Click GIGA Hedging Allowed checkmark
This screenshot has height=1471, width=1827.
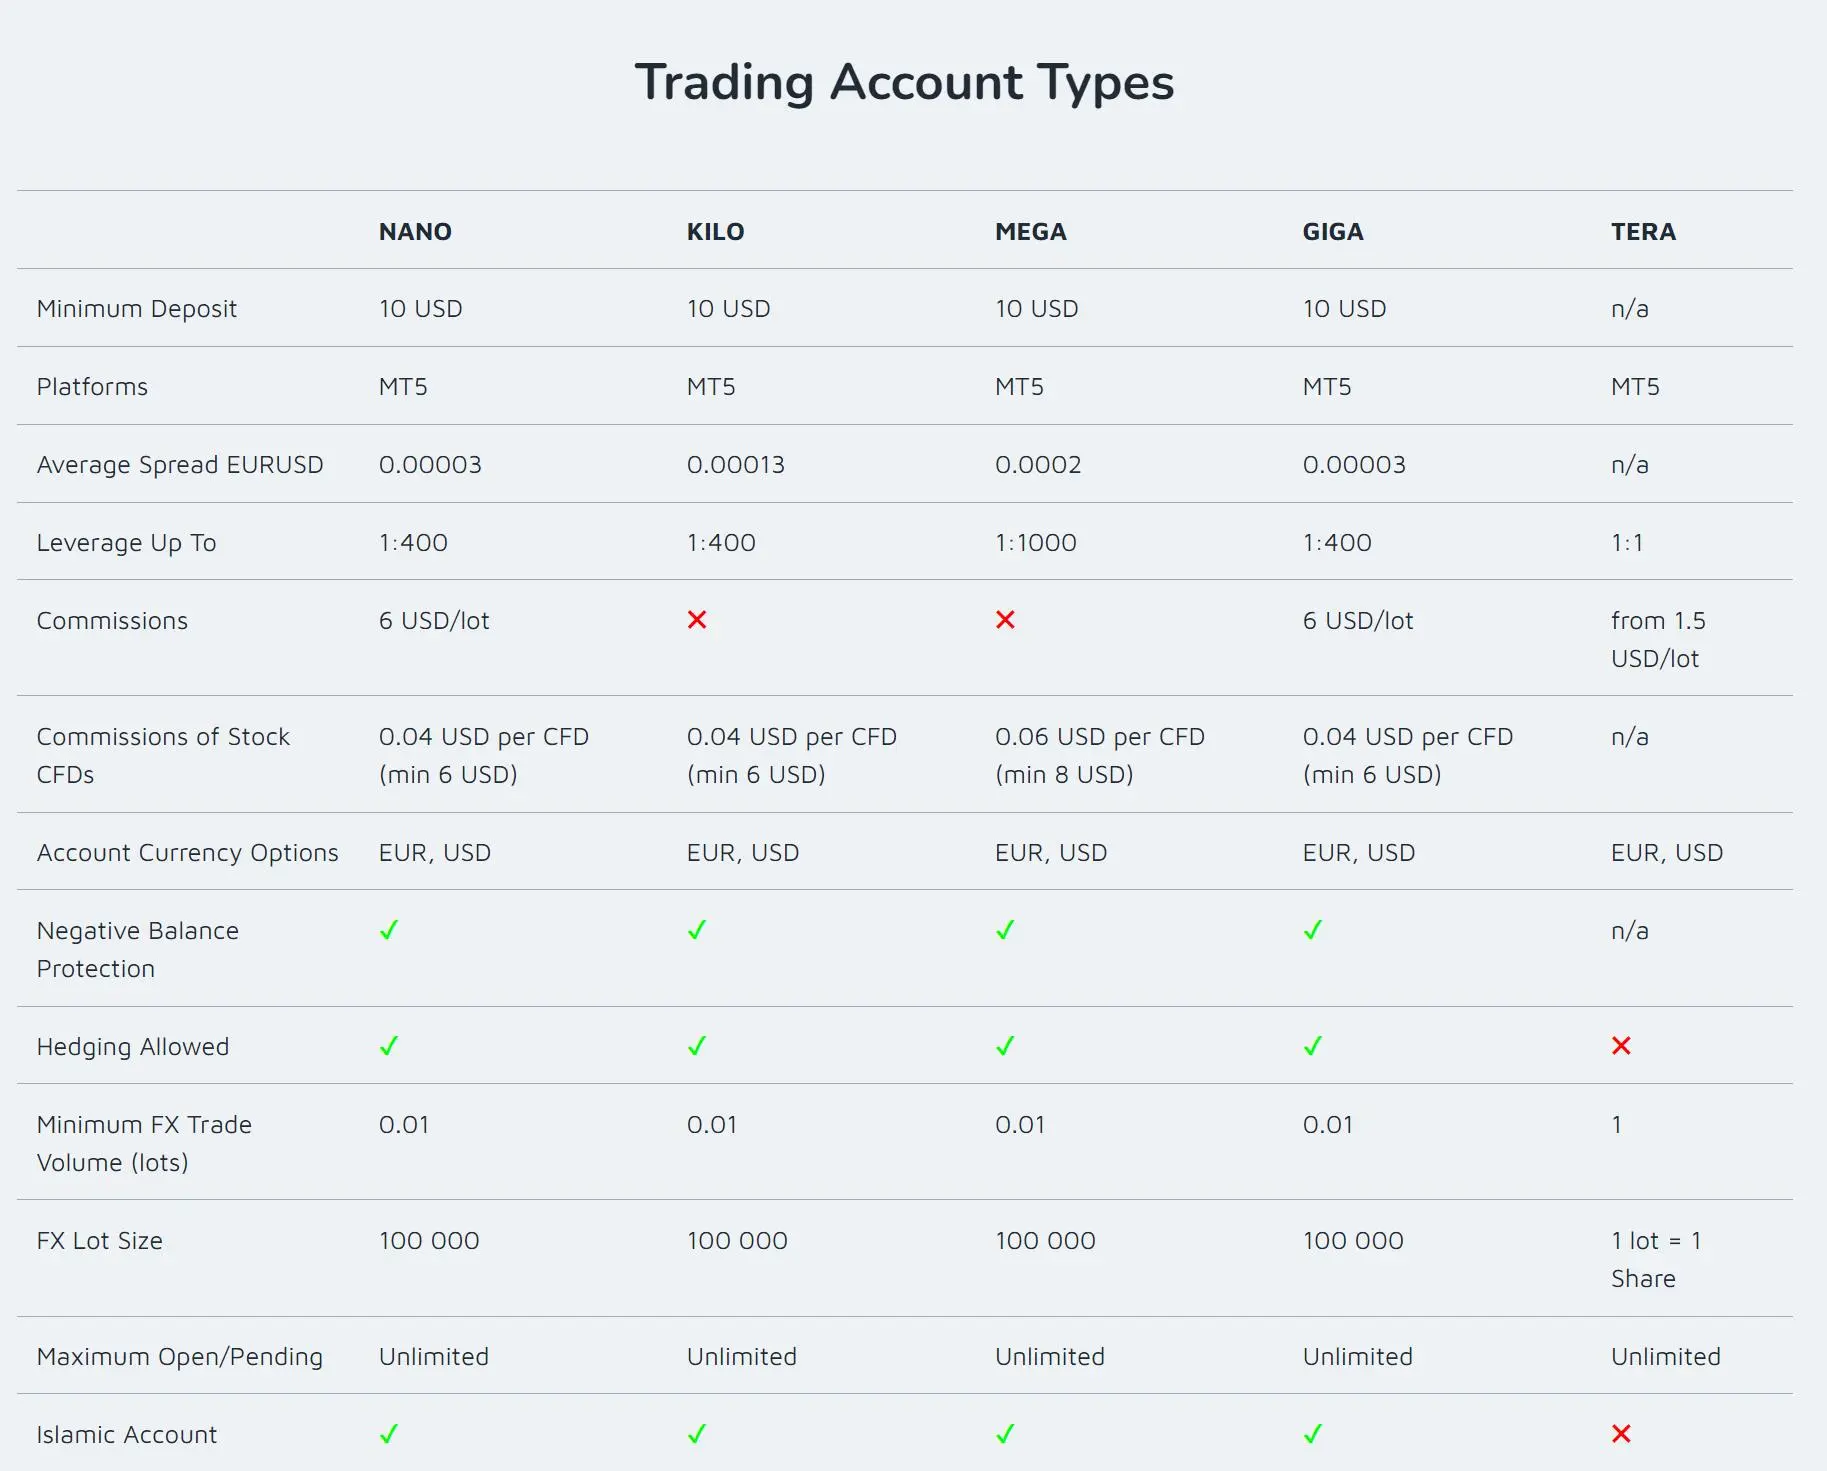pyautogui.click(x=1313, y=1046)
